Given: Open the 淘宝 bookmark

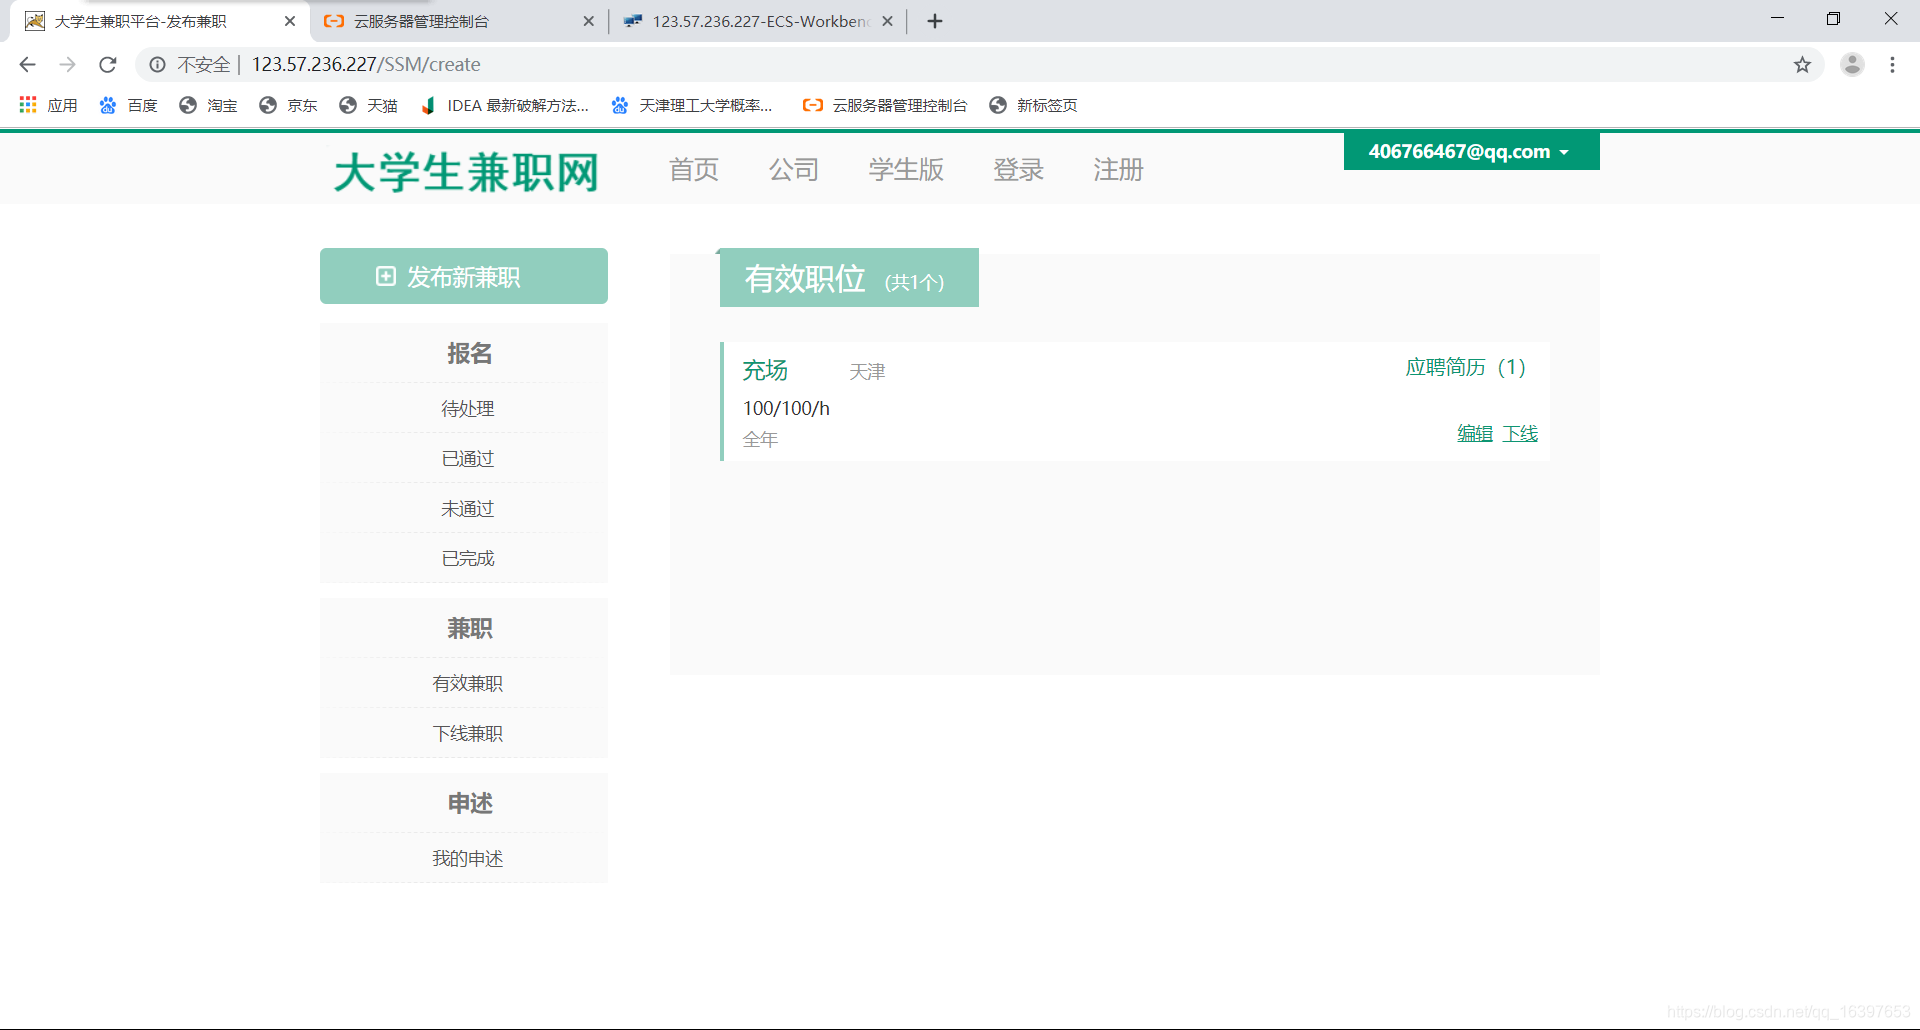Looking at the screenshot, I should (x=208, y=105).
